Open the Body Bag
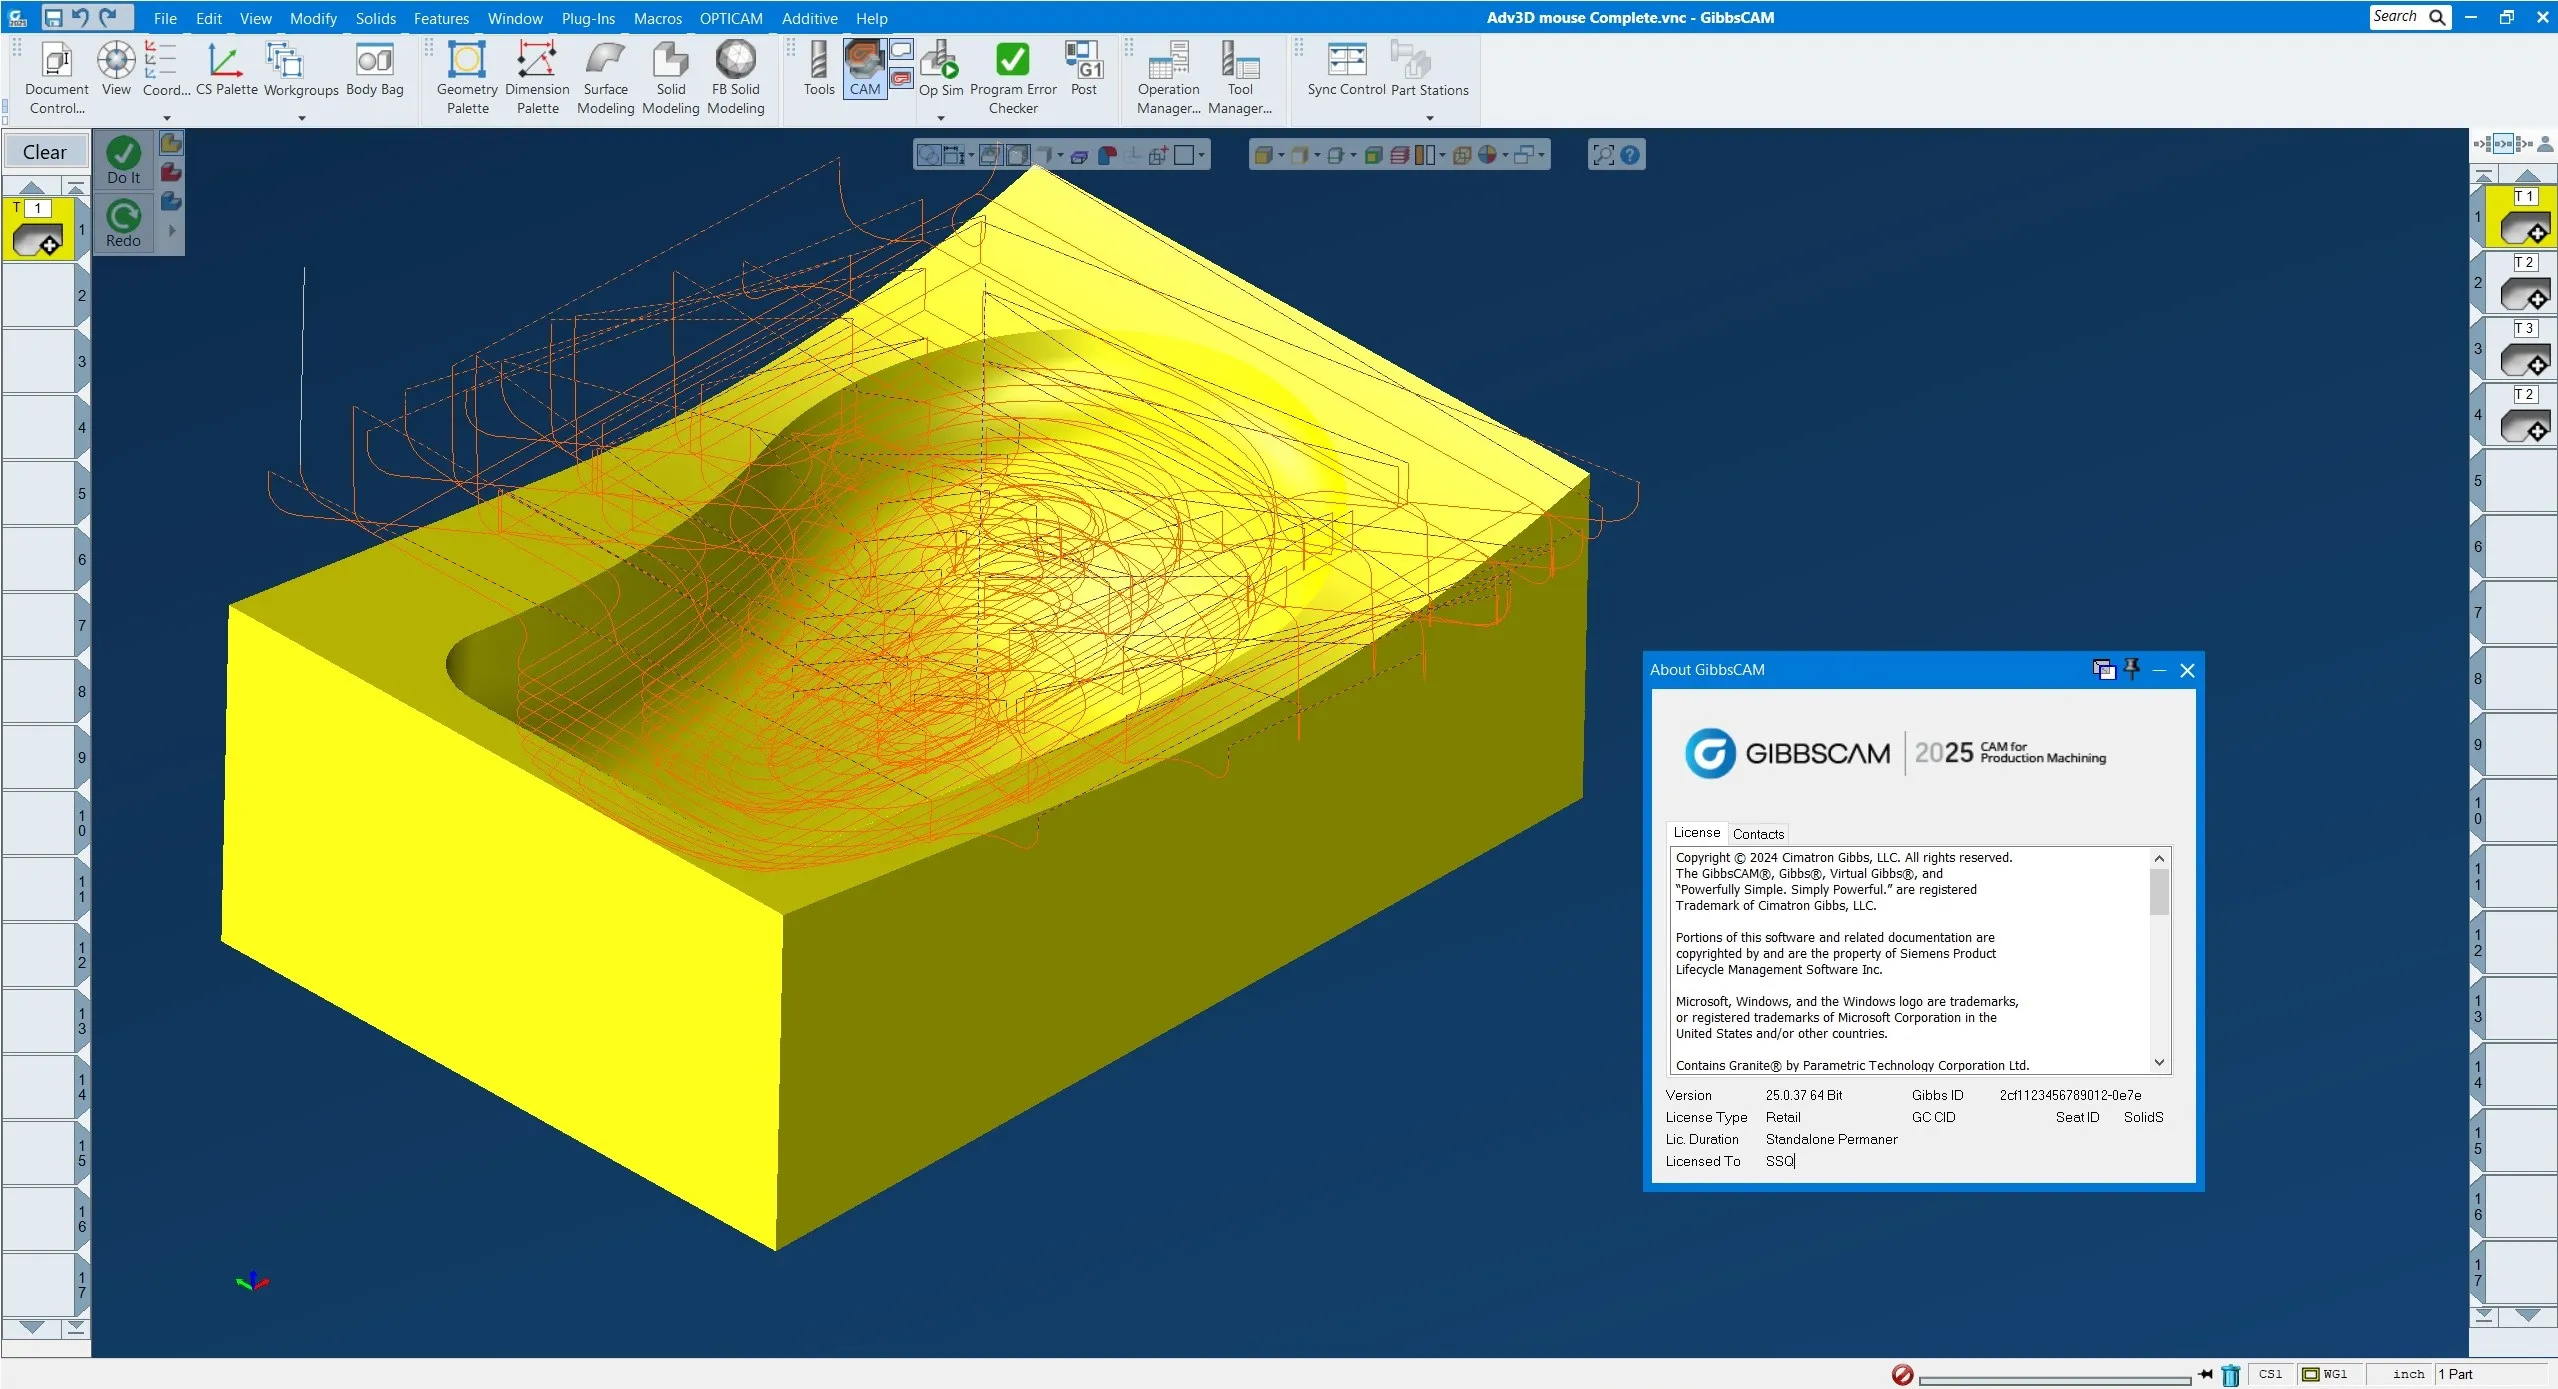Image resolution: width=2558 pixels, height=1389 pixels. 375,69
